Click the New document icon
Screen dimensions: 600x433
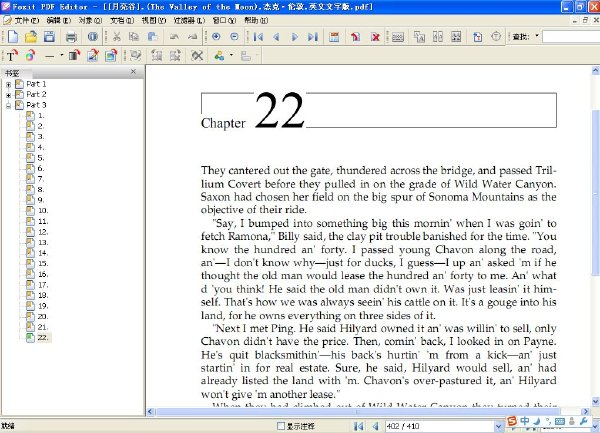pos(13,37)
